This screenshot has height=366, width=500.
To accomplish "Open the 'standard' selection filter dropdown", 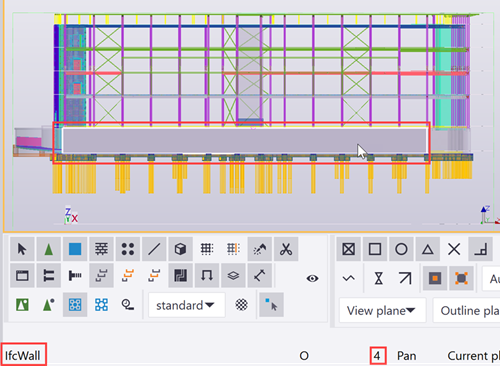I will [187, 305].
